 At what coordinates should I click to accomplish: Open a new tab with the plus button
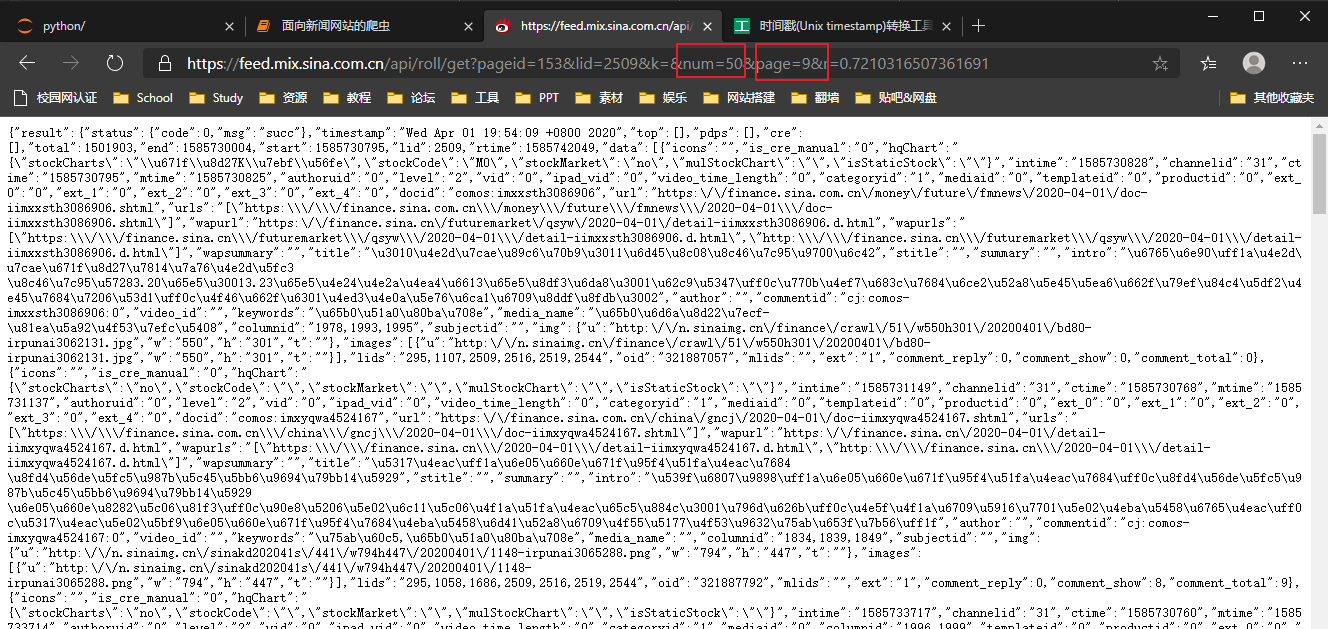(x=978, y=26)
